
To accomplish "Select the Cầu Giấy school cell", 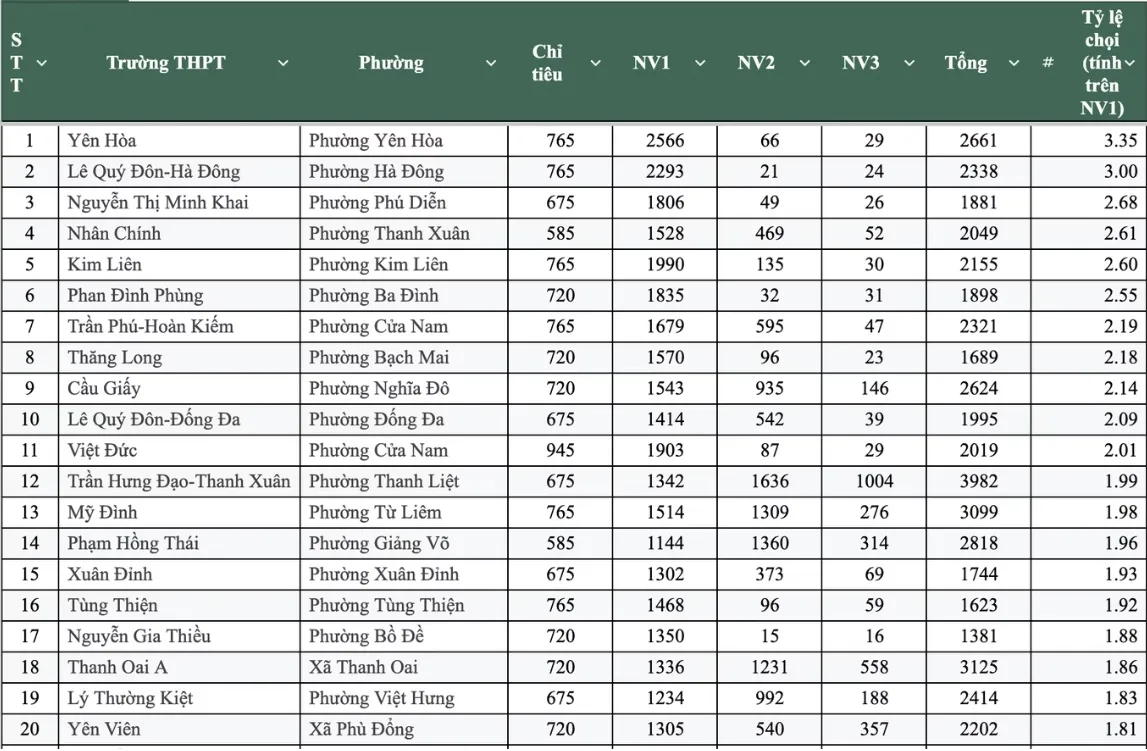I will [x=104, y=388].
